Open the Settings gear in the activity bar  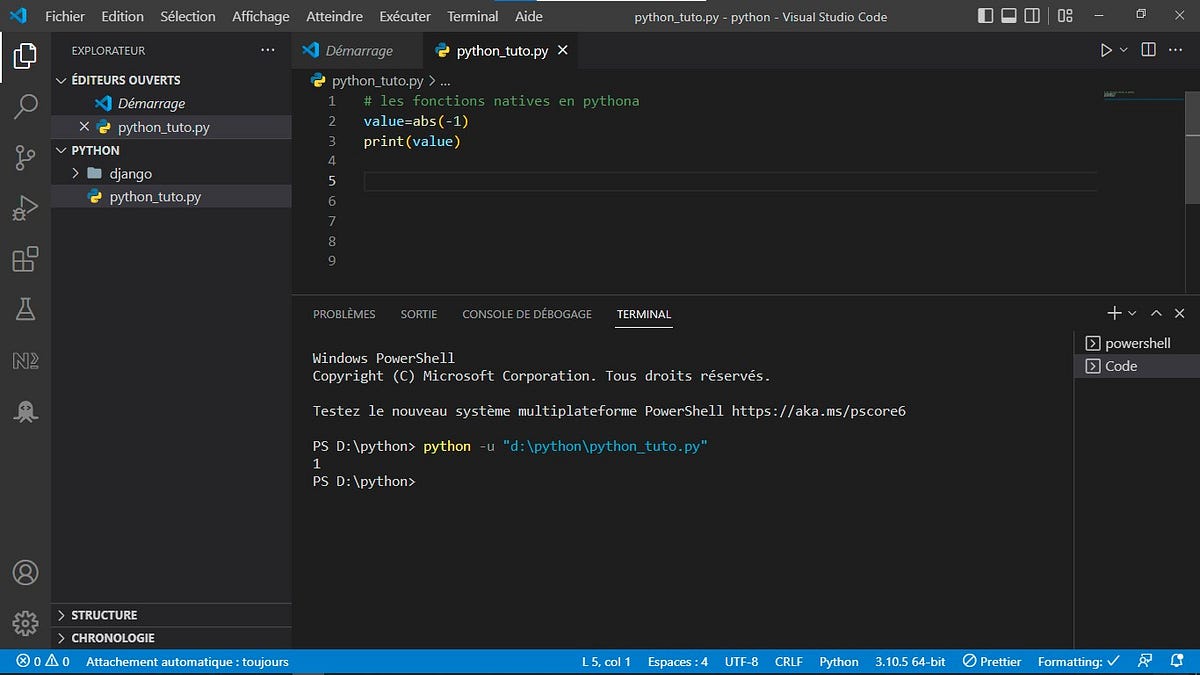click(x=25, y=622)
